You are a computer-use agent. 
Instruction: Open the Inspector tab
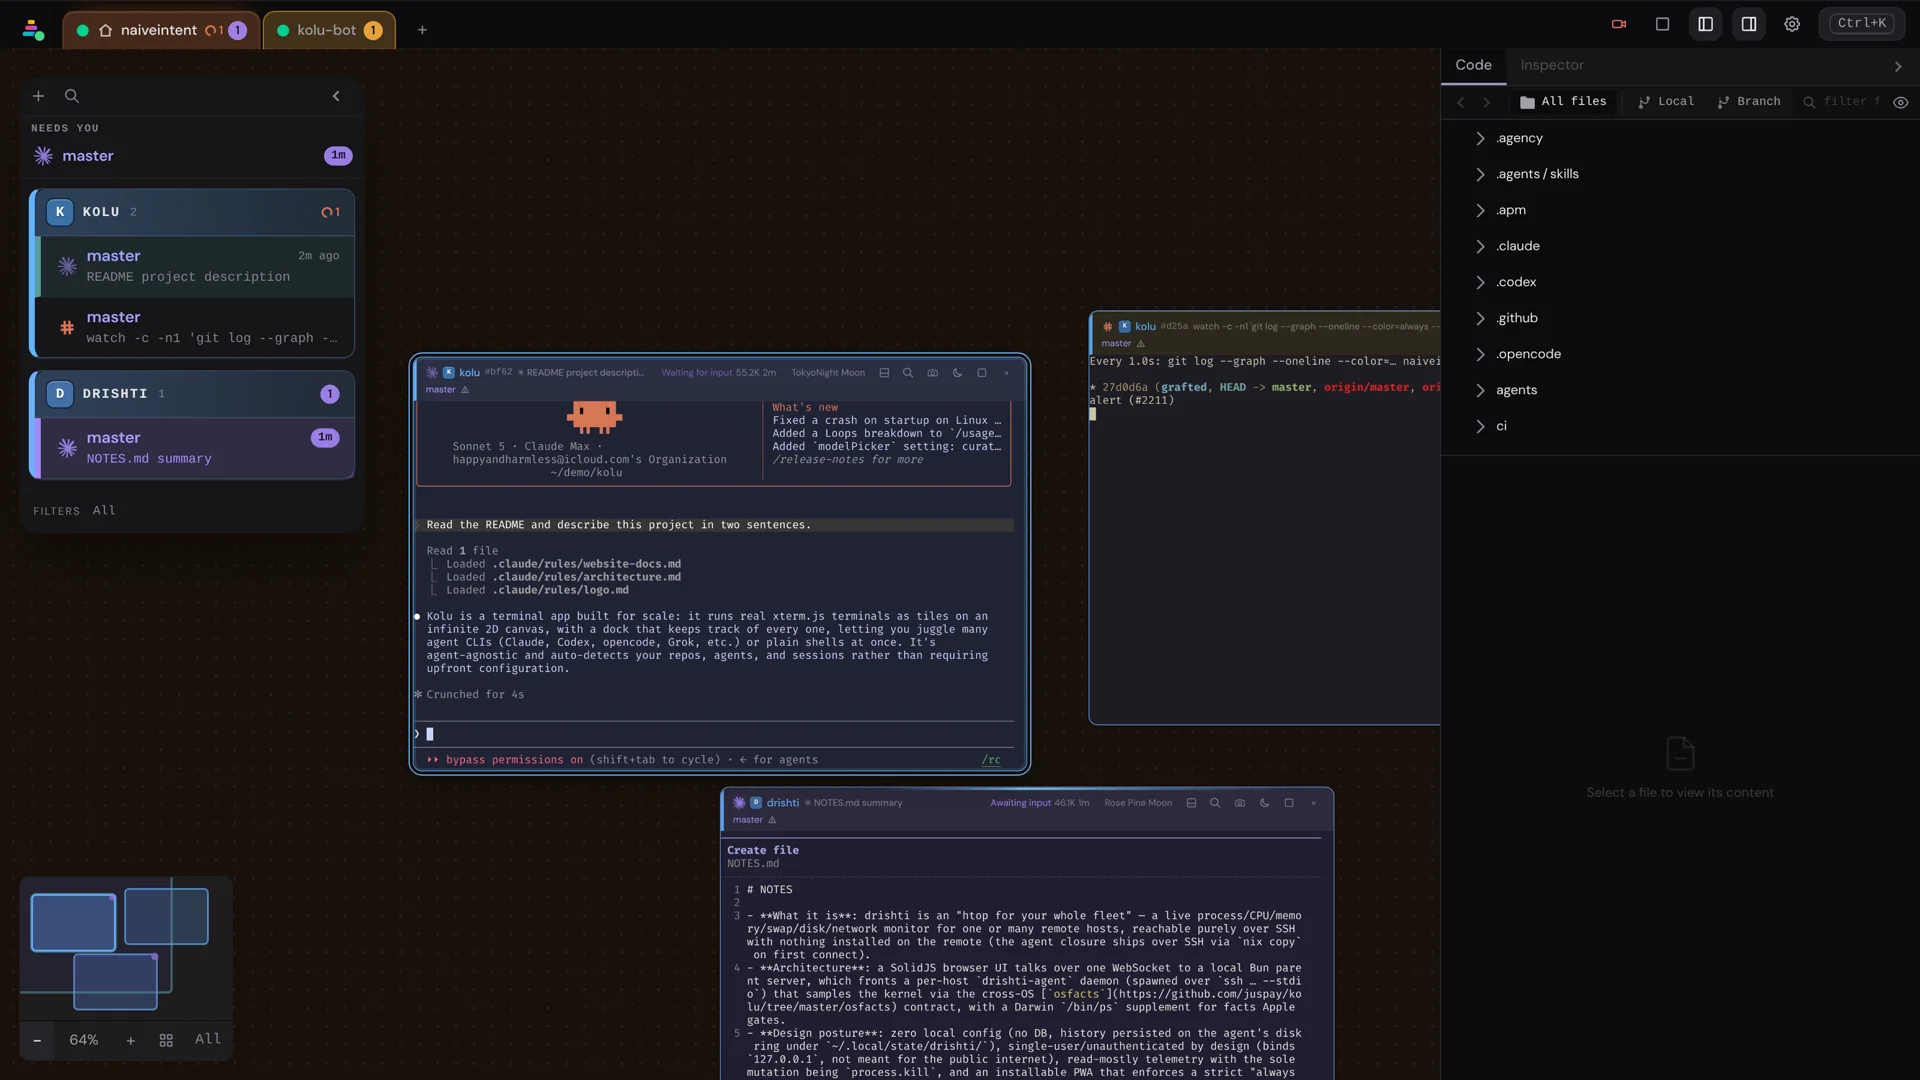(1552, 65)
